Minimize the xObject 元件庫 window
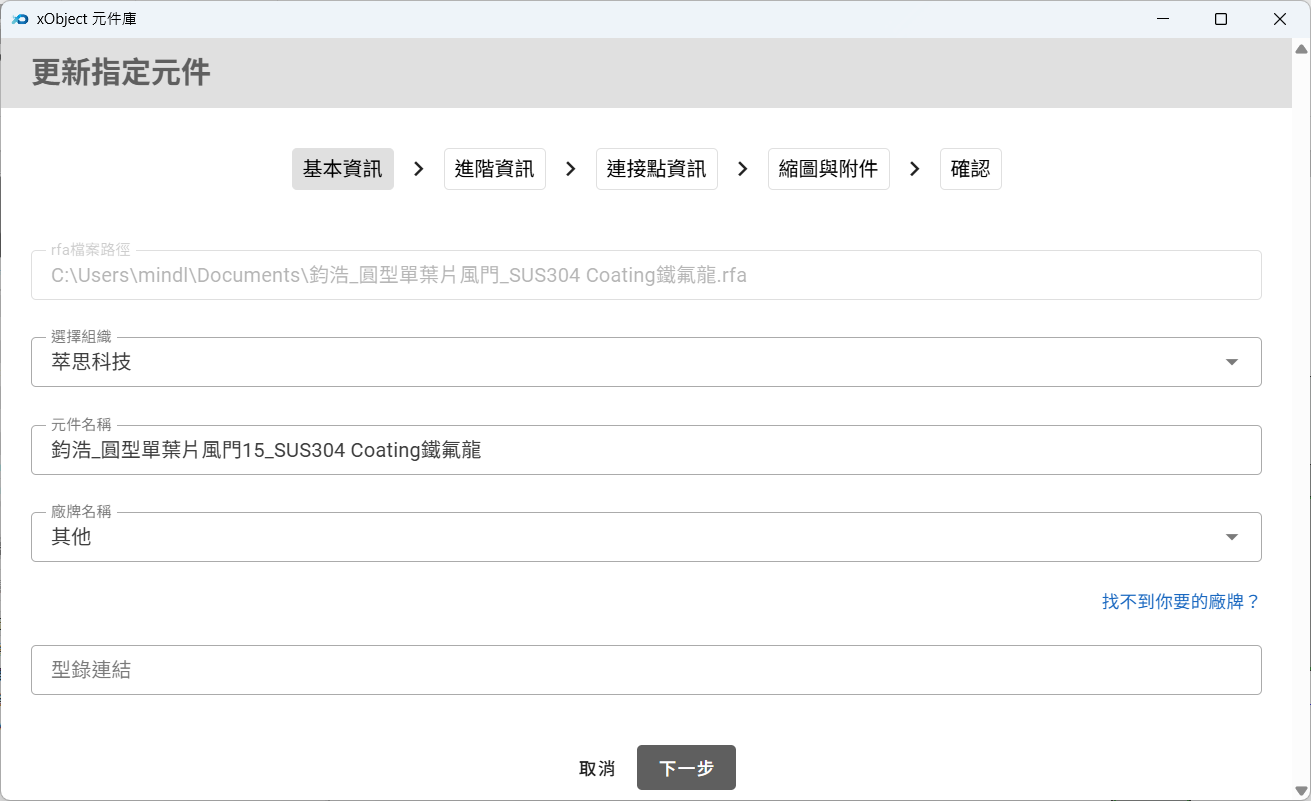Screen dimensions: 1311x801 click(x=1162, y=19)
